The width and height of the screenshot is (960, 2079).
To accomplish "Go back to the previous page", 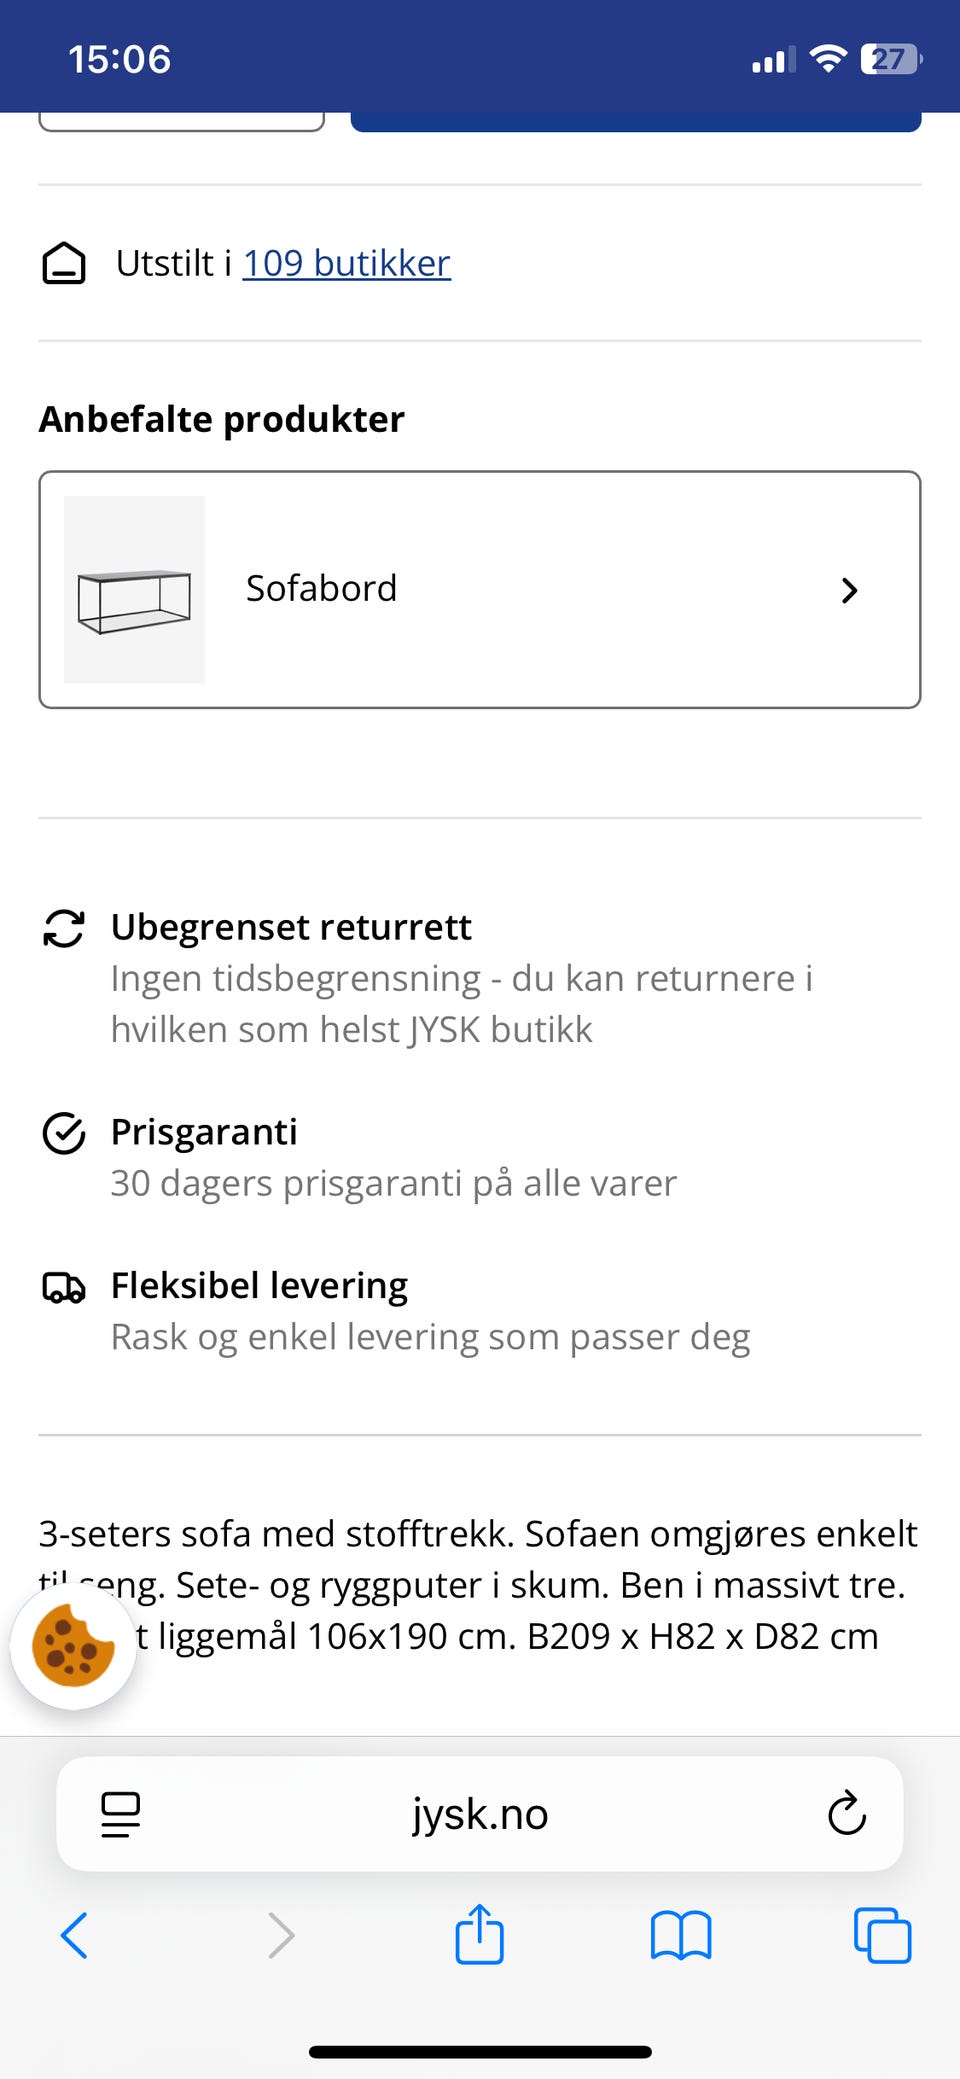I will (75, 1935).
